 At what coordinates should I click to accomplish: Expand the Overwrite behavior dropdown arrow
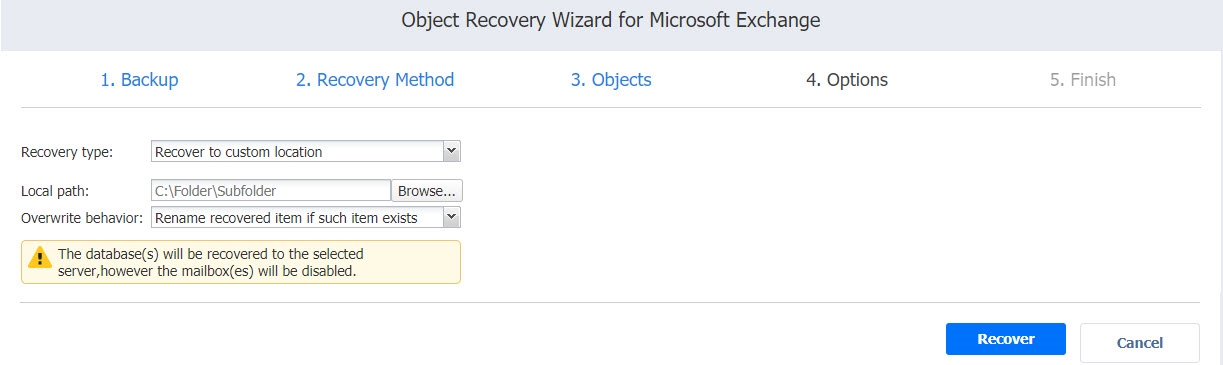point(451,217)
